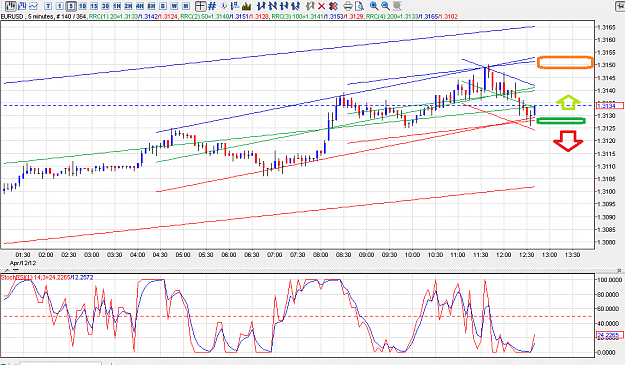Select line chart type icon
Screen dimensions: 625x365
click(33, 6)
